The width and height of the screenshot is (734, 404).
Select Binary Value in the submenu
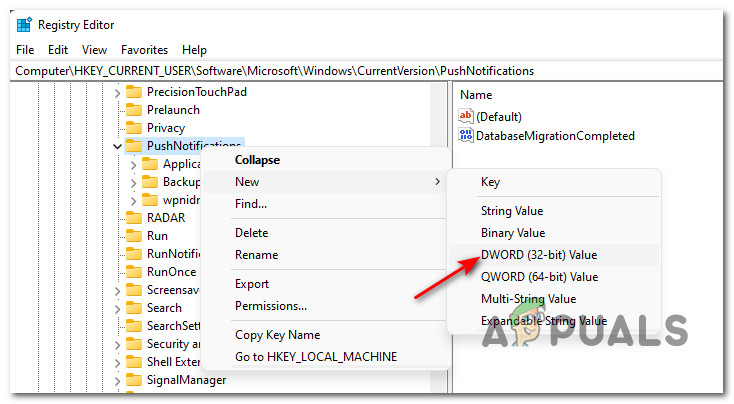pos(554,233)
